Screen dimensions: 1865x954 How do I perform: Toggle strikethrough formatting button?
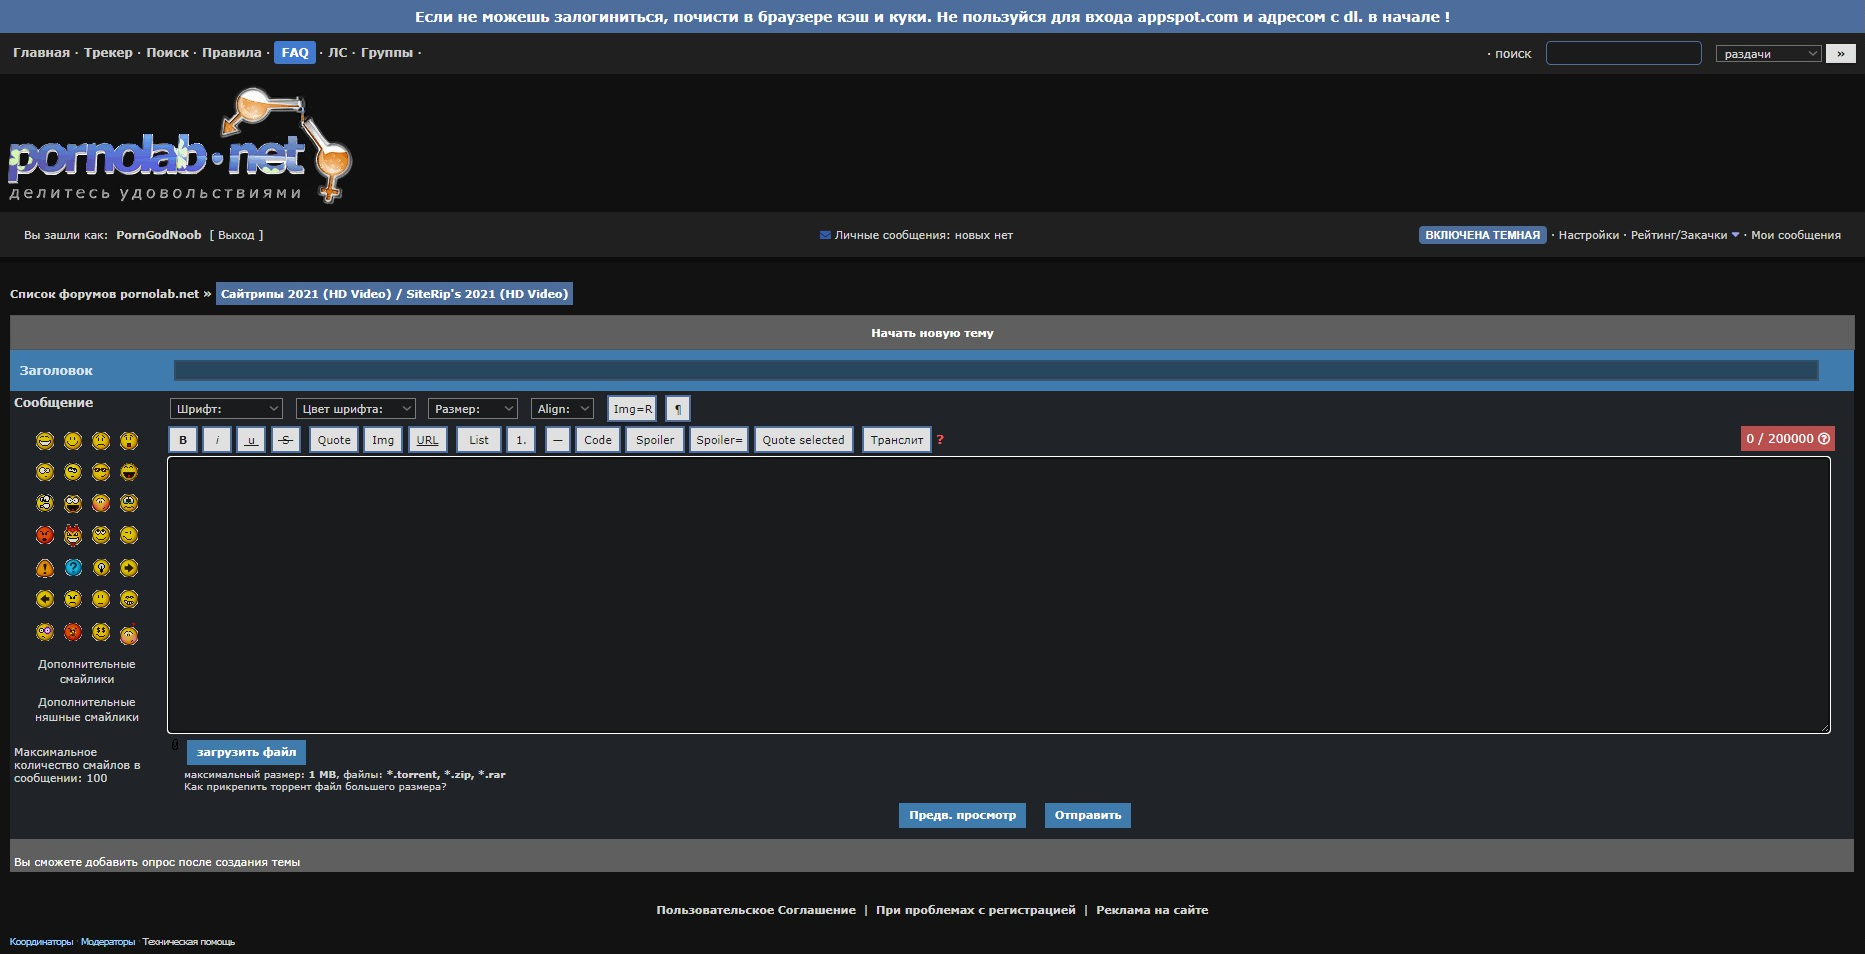click(286, 440)
